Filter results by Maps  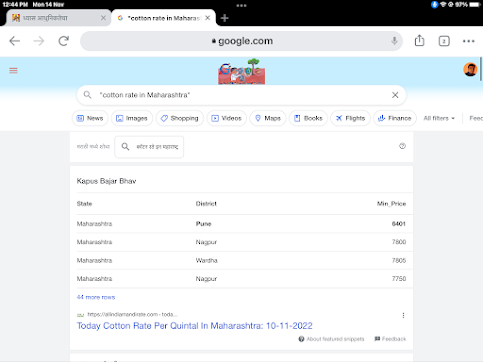(268, 118)
